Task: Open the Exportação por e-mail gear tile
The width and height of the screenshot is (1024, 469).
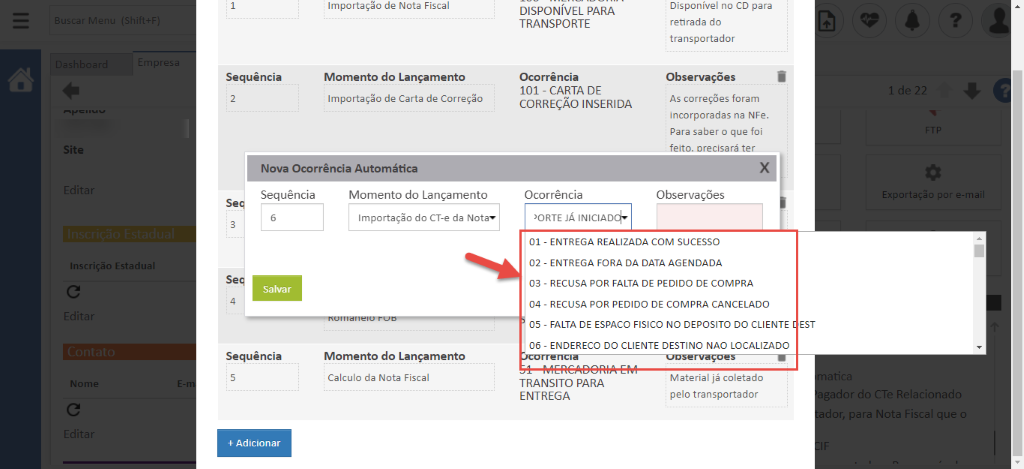Action: tap(933, 182)
